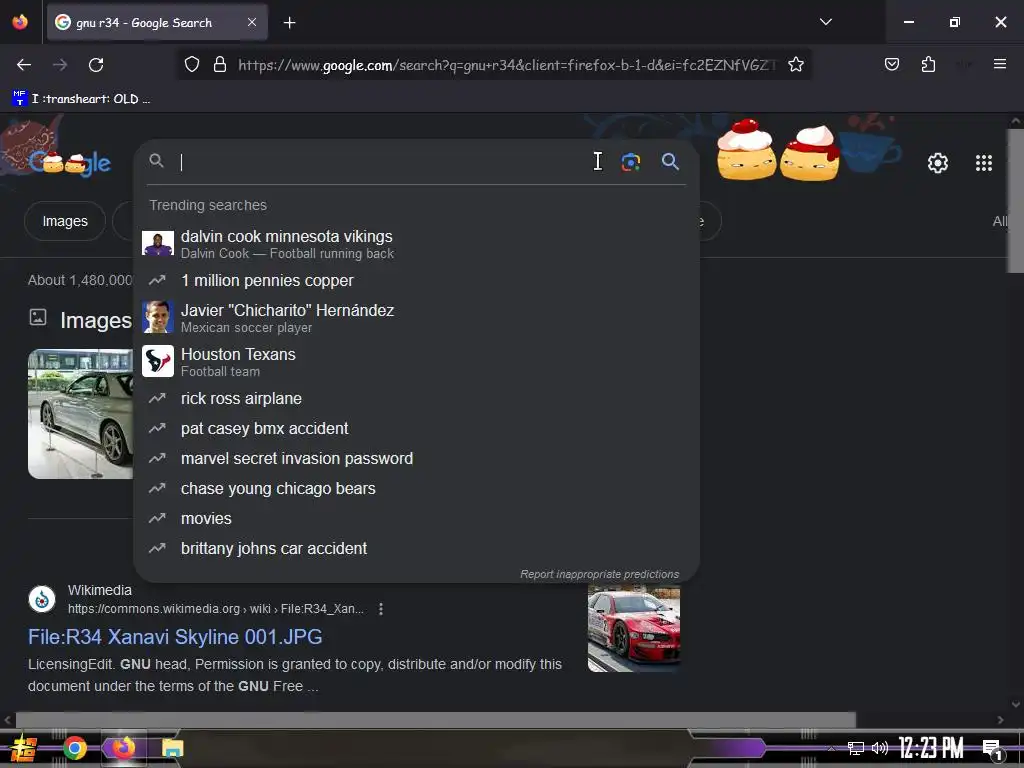Click the Google doodle logo
Image resolution: width=1024 pixels, height=768 pixels.
[69, 161]
